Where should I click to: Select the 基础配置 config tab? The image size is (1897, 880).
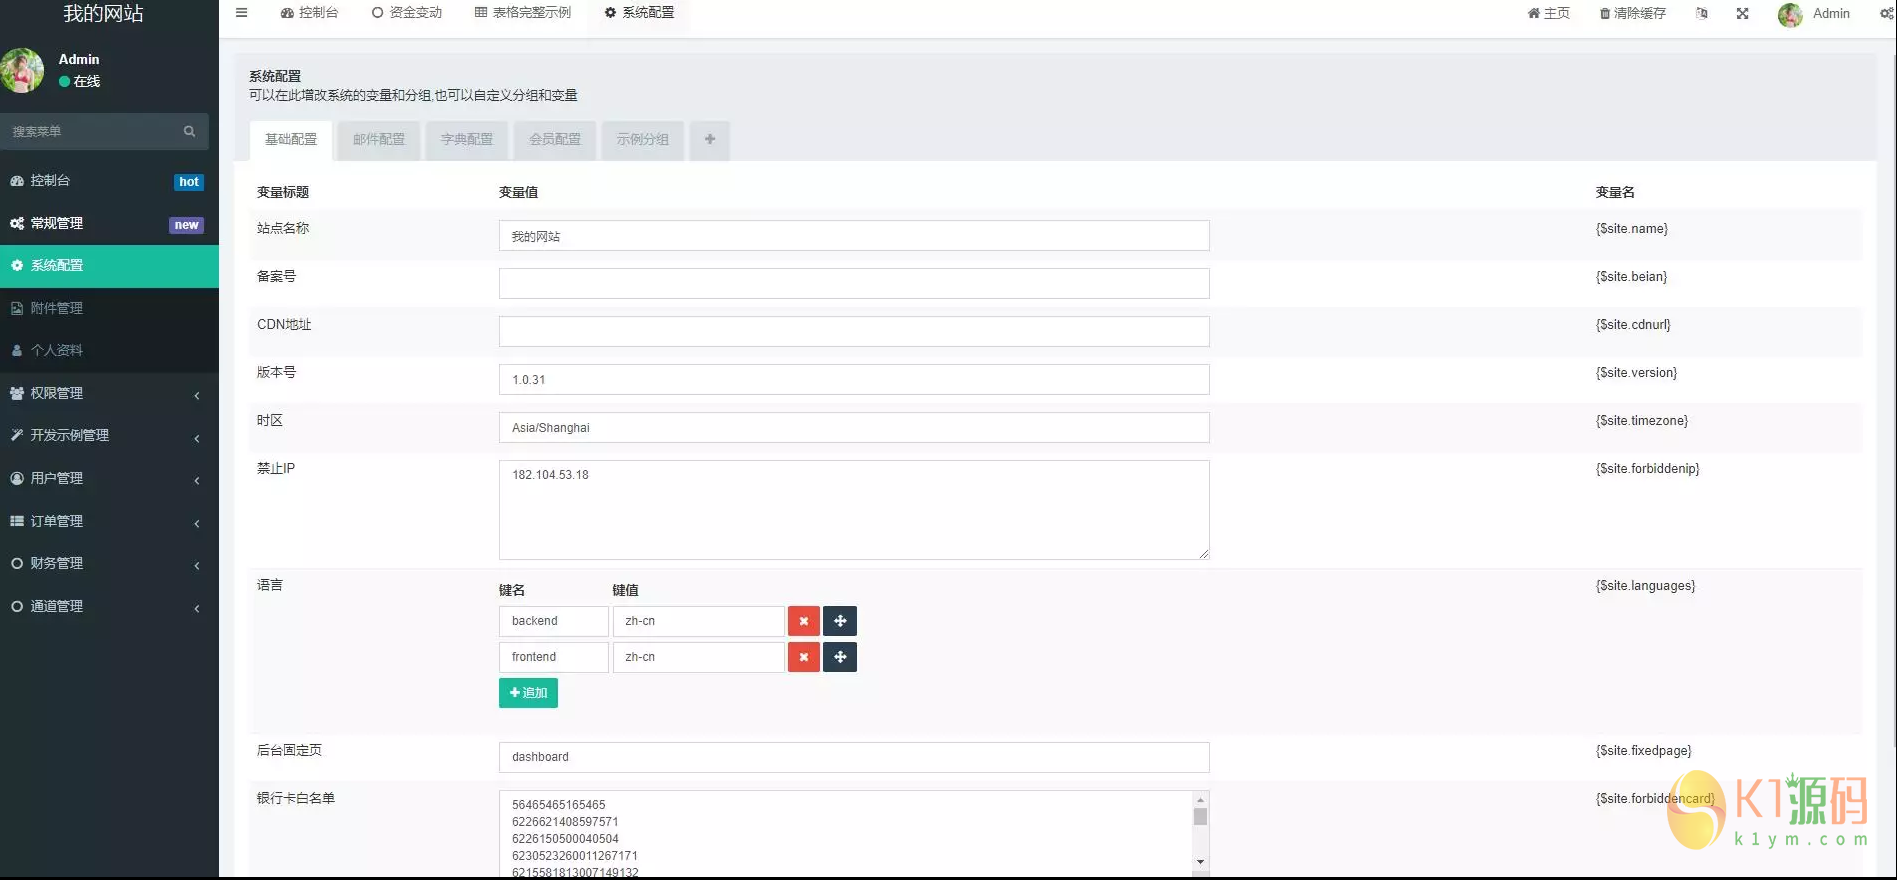point(291,140)
